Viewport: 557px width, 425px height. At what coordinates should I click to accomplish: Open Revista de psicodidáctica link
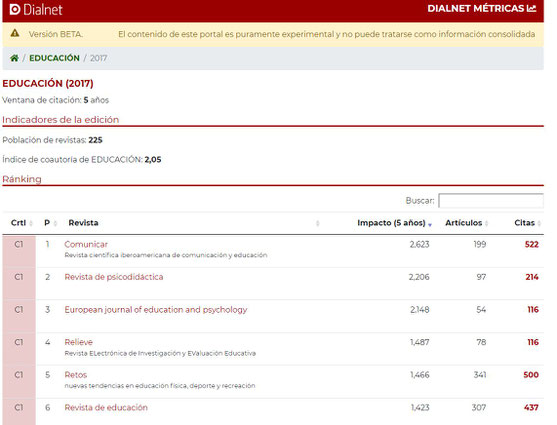click(114, 277)
